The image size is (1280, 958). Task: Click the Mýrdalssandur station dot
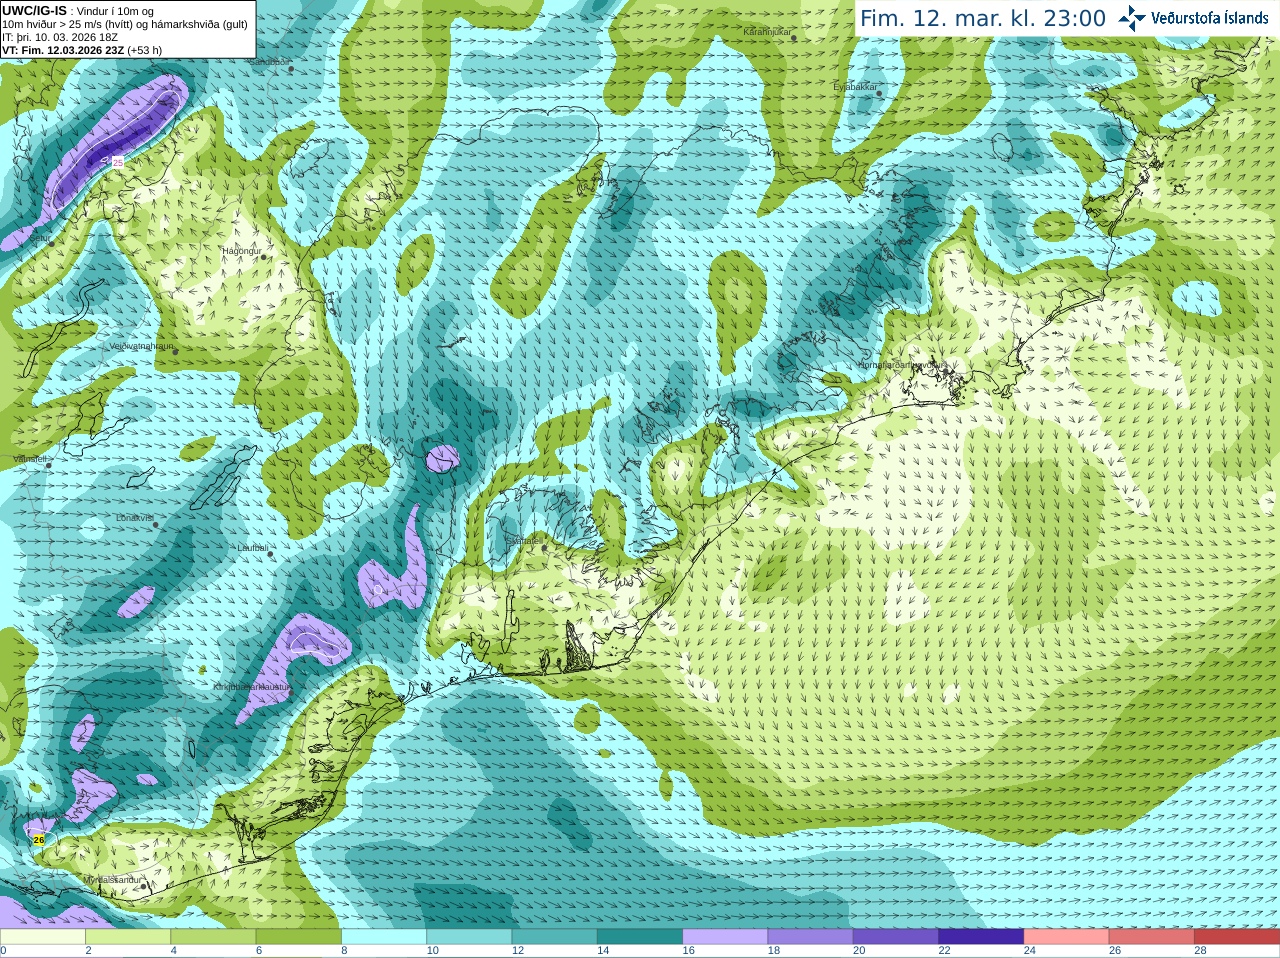tap(144, 886)
